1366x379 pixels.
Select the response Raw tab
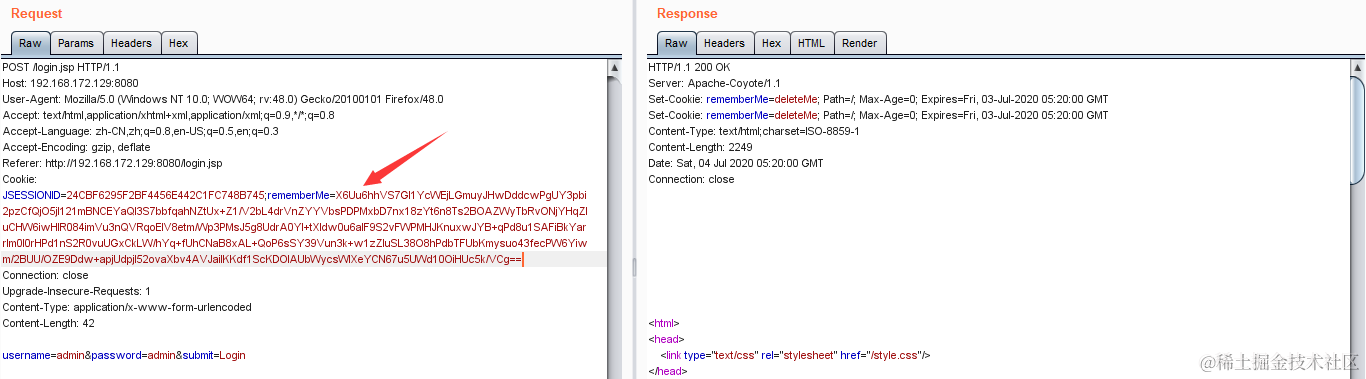coord(676,43)
